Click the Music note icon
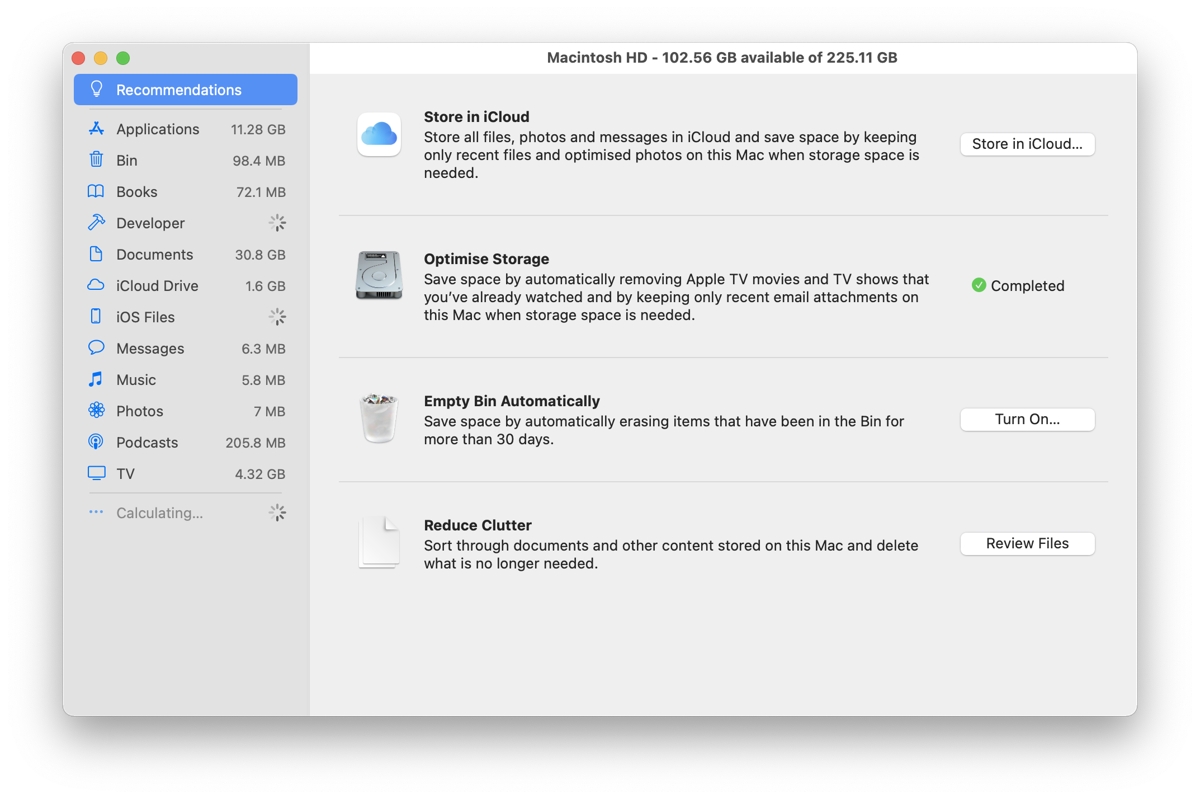 click(x=96, y=379)
